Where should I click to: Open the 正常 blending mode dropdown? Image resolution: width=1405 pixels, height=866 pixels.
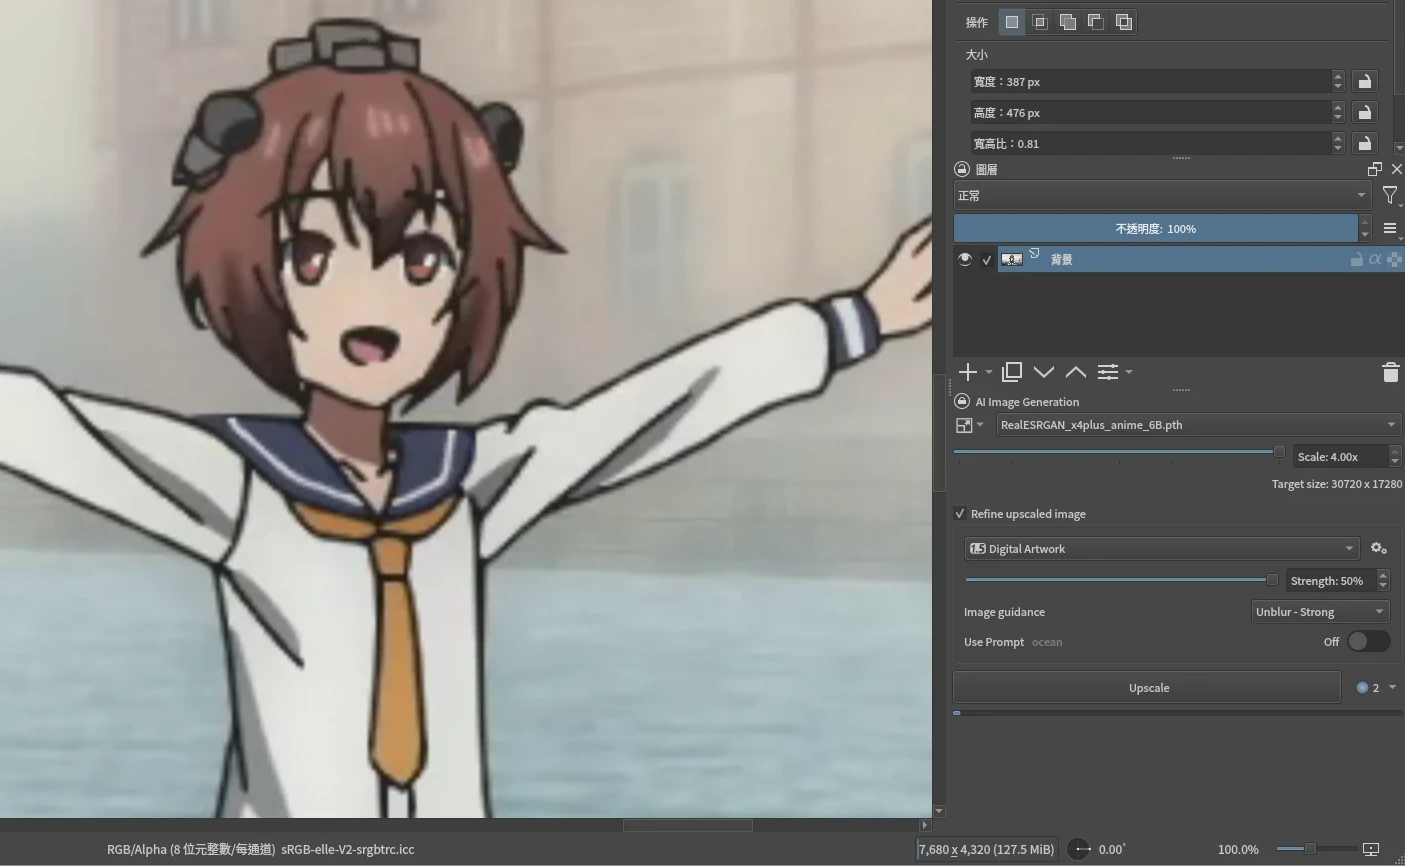pos(1161,196)
